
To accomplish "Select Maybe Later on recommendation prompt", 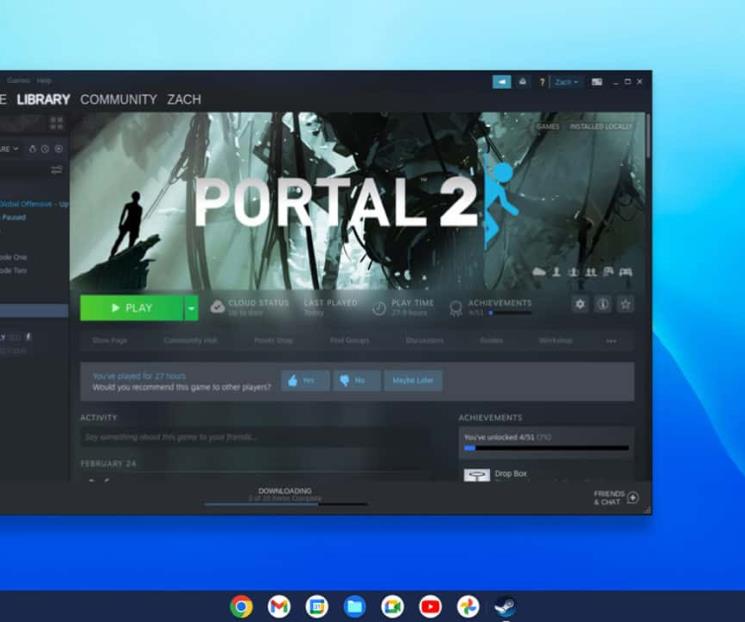I will click(413, 380).
